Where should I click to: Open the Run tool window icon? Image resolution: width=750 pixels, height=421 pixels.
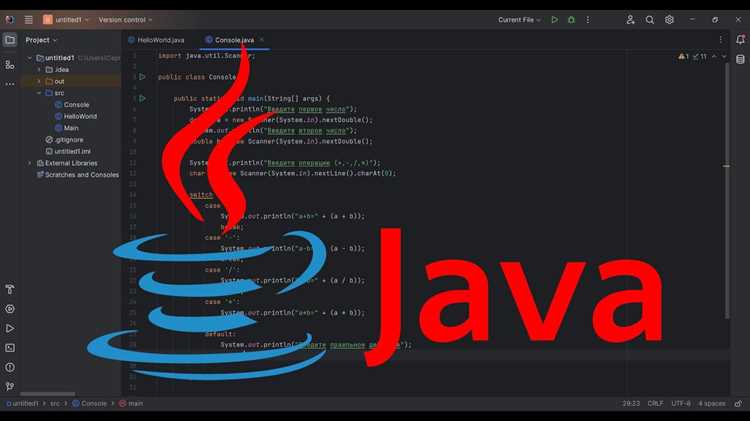[x=10, y=328]
